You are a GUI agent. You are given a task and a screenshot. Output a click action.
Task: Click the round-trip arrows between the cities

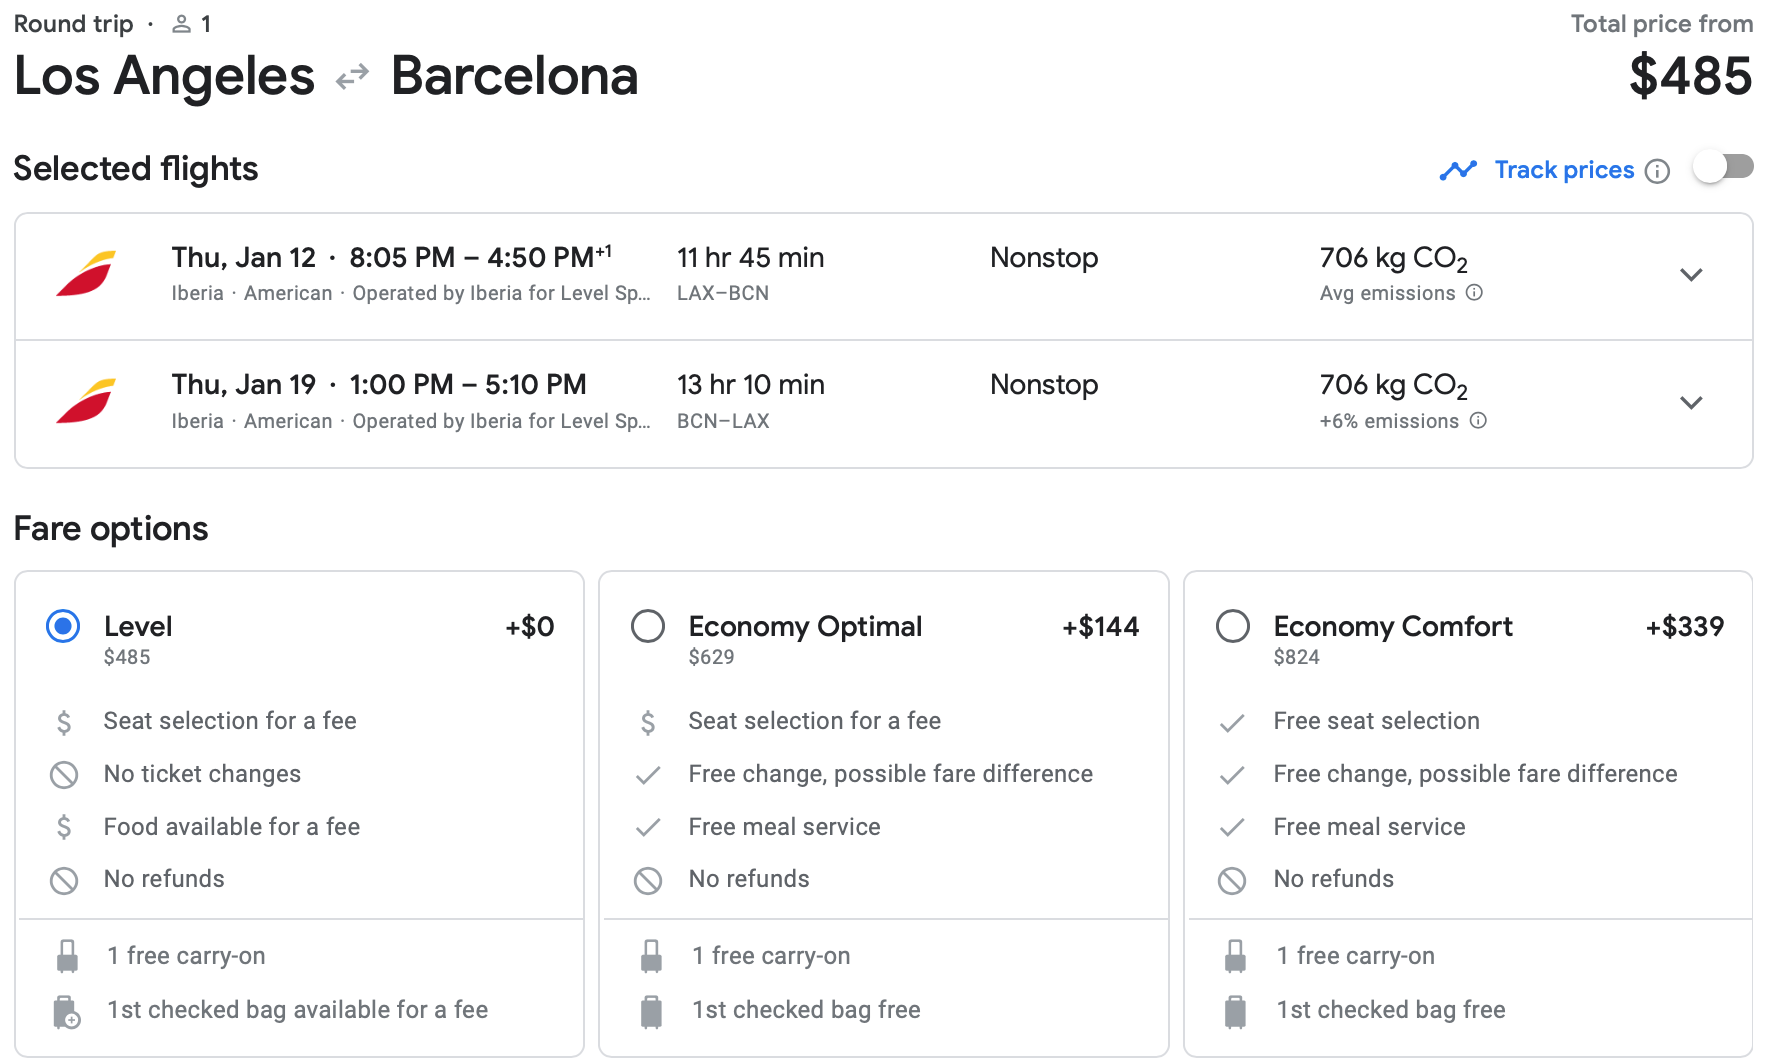click(x=352, y=77)
